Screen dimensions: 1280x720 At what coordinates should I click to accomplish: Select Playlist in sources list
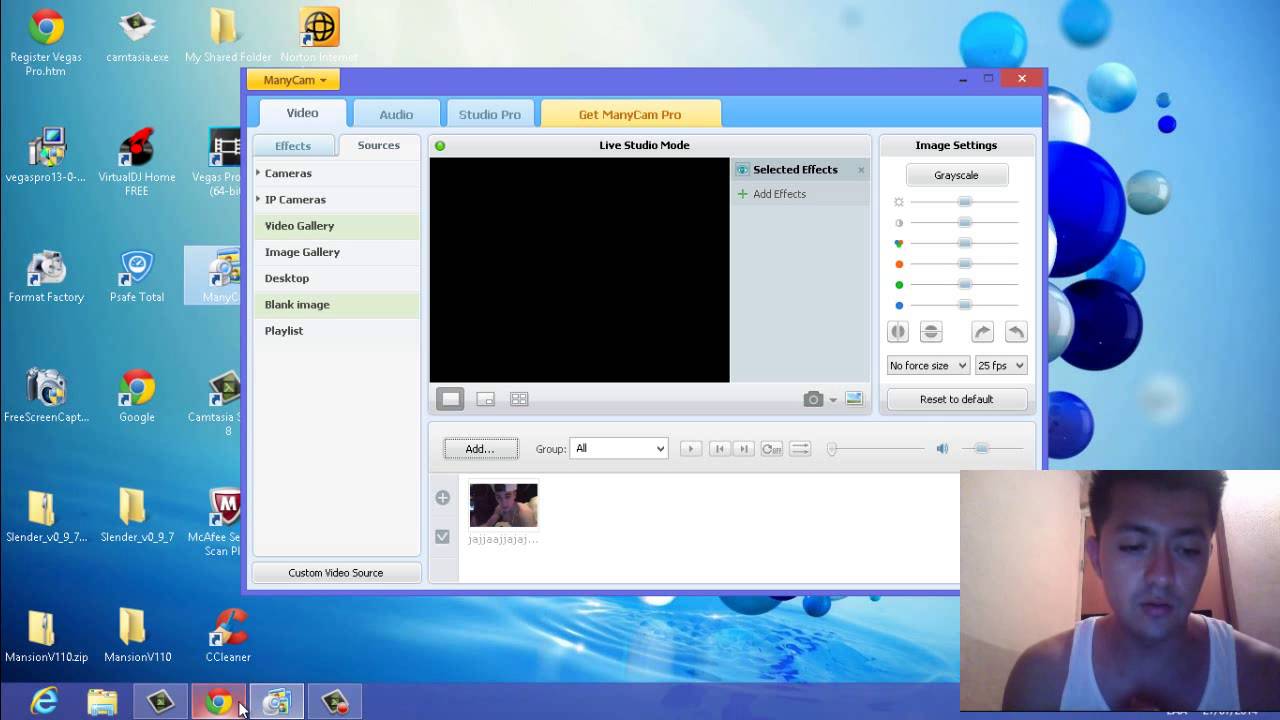(337, 331)
